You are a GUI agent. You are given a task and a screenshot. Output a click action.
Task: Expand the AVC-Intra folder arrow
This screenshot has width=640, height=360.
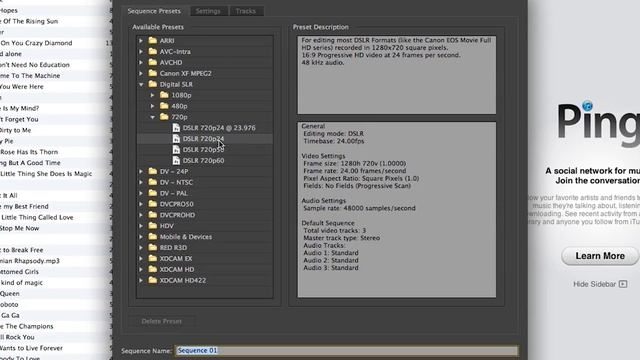[x=141, y=52]
